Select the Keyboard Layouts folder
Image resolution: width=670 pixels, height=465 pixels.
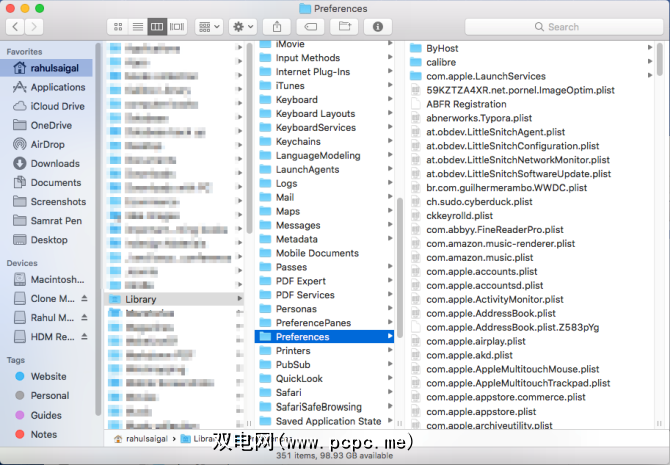(324, 114)
